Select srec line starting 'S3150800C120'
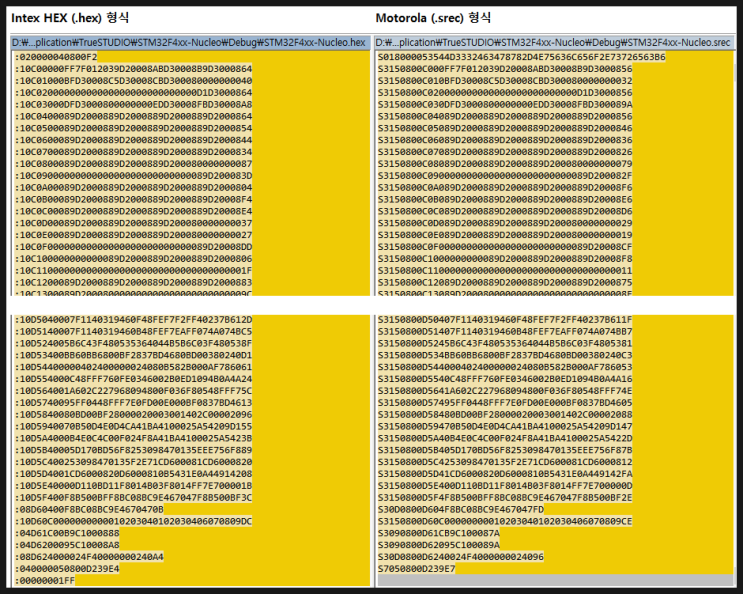This screenshot has width=743, height=594. tap(505, 282)
